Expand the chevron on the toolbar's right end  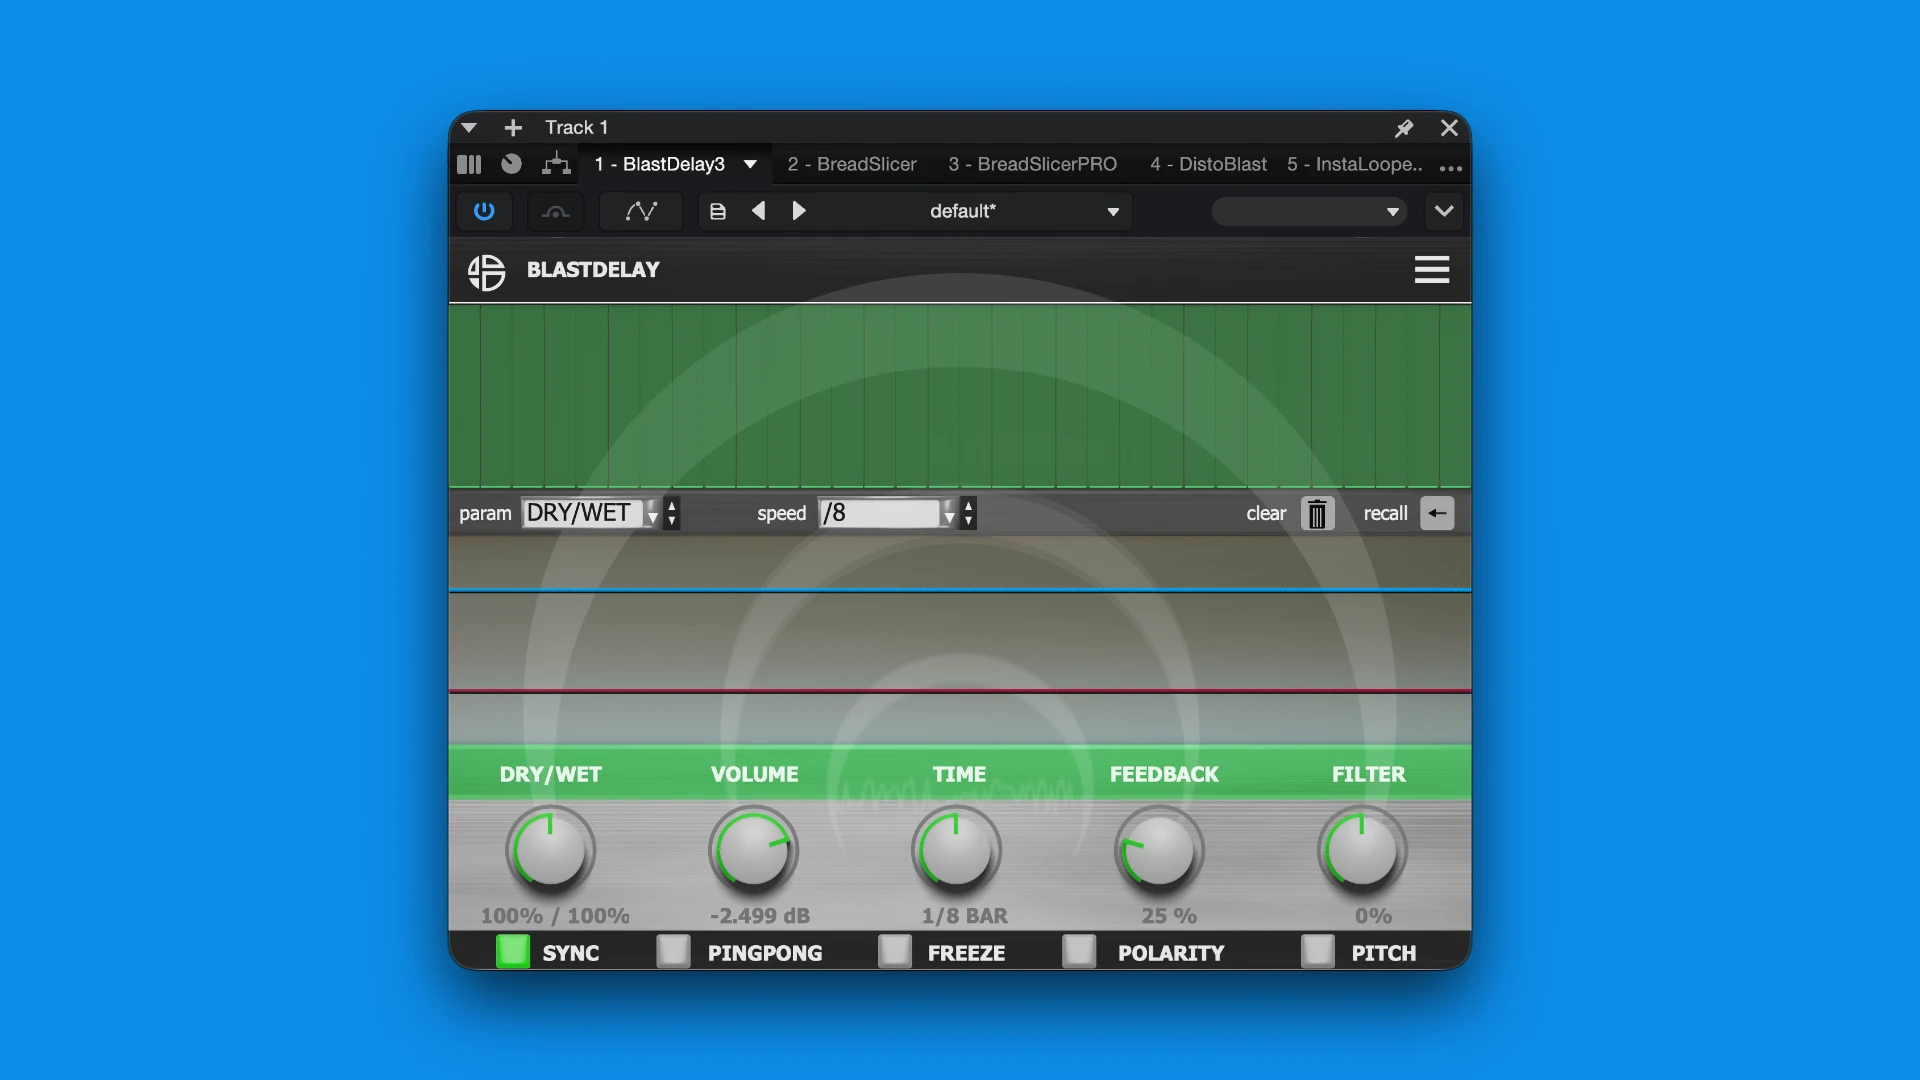click(1444, 211)
